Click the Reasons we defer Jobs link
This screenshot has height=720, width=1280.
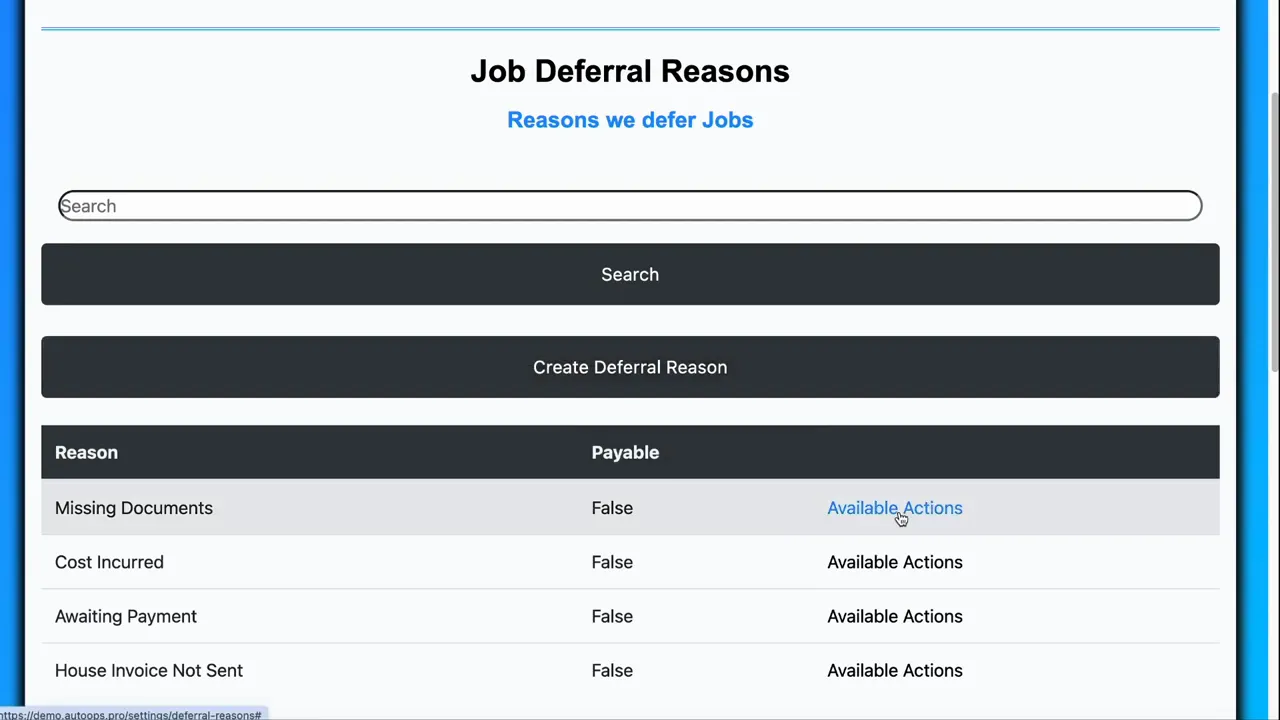point(630,120)
